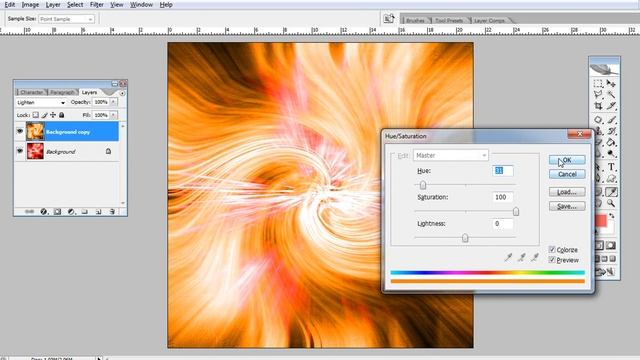Switch to the Paragraph tab

62,92
